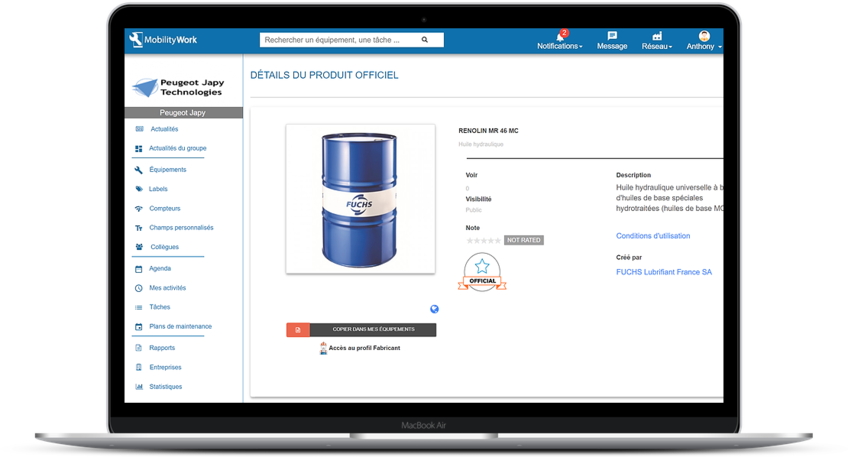Click the Visibilité label
Image resolution: width=848 pixels, height=457 pixels.
pyautogui.click(x=478, y=199)
